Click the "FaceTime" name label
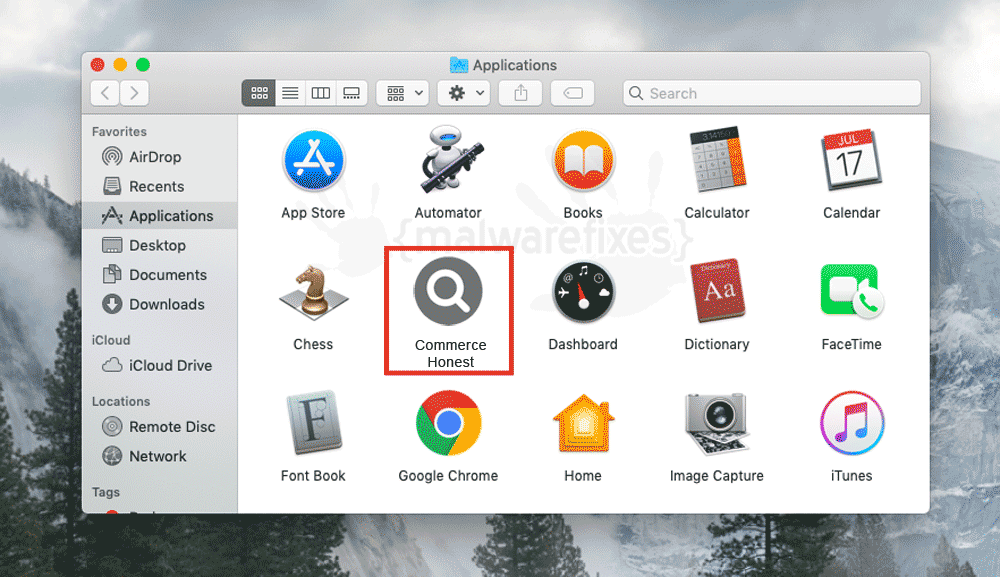1000x577 pixels. tap(851, 344)
